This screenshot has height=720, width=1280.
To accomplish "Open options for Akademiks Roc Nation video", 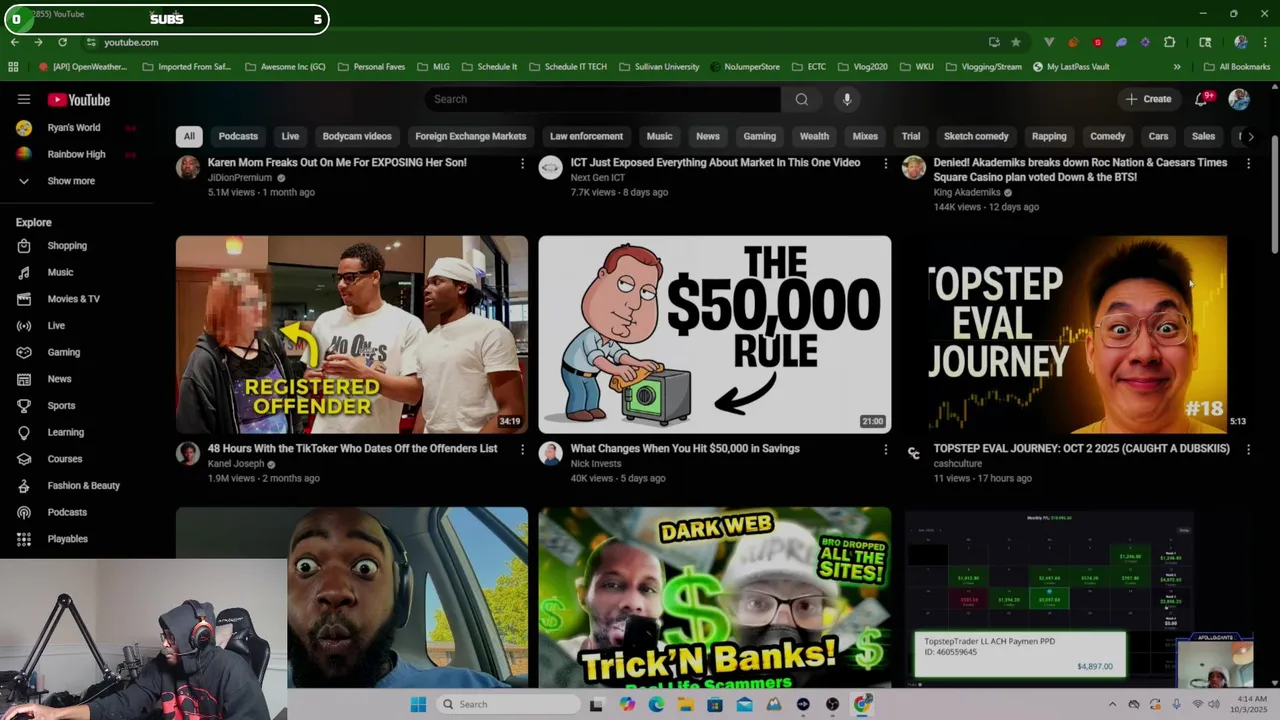I will pyautogui.click(x=1248, y=163).
